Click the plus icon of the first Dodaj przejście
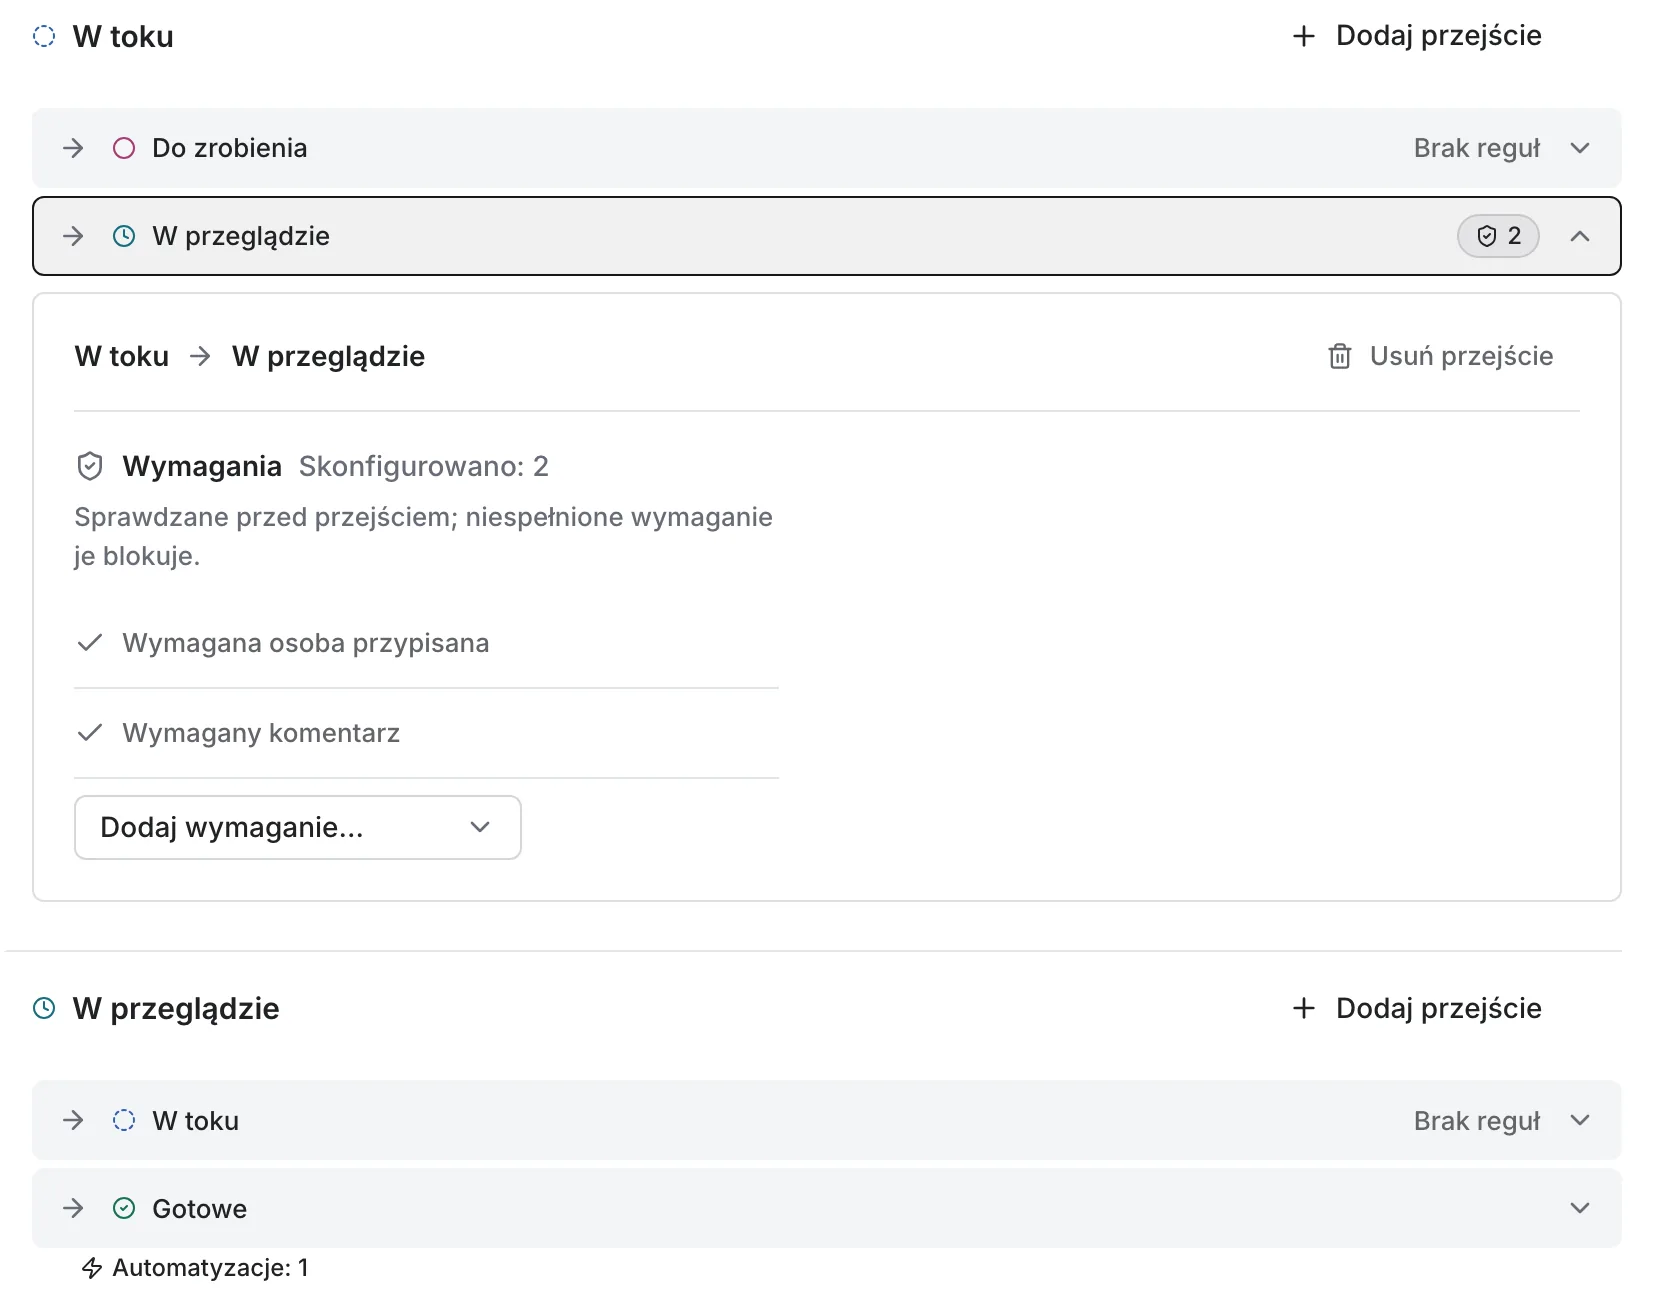 1303,37
